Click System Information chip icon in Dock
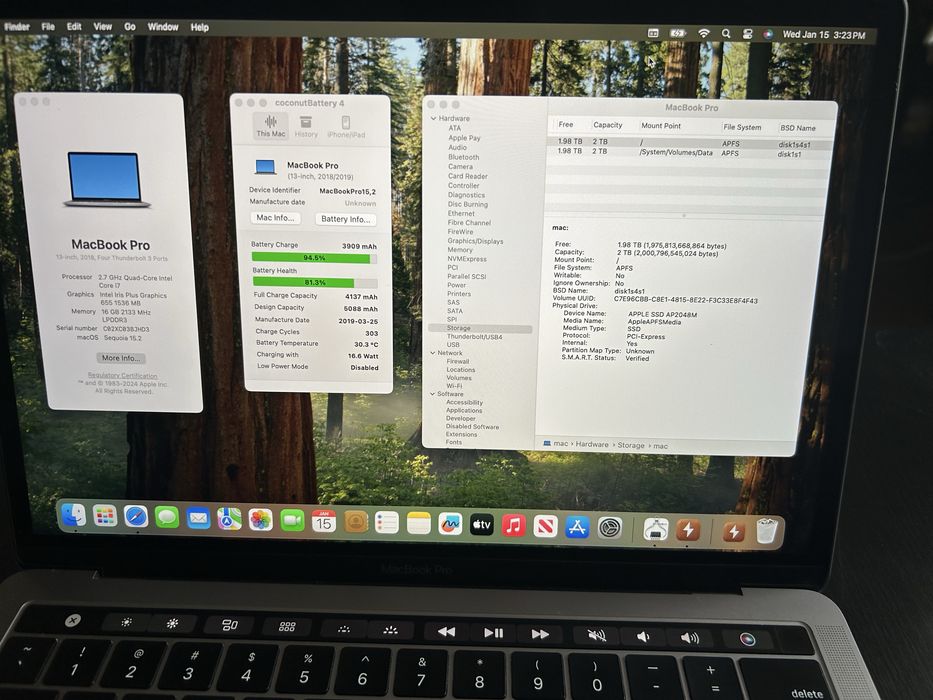The width and height of the screenshot is (933, 700). pyautogui.click(x=655, y=529)
